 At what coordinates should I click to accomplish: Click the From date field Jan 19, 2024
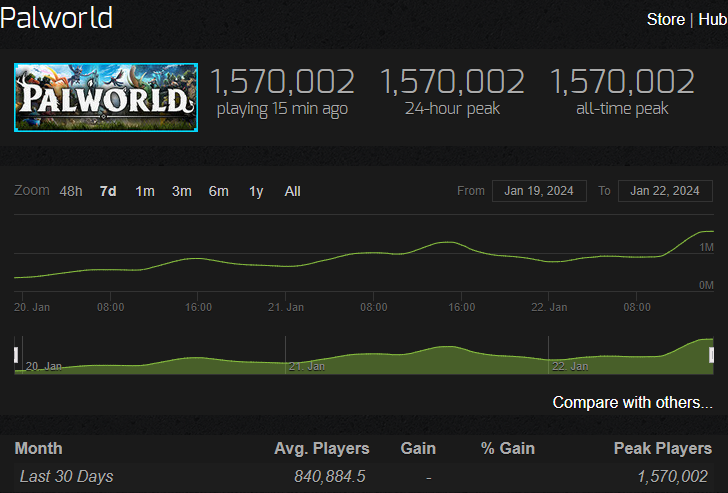coord(539,191)
